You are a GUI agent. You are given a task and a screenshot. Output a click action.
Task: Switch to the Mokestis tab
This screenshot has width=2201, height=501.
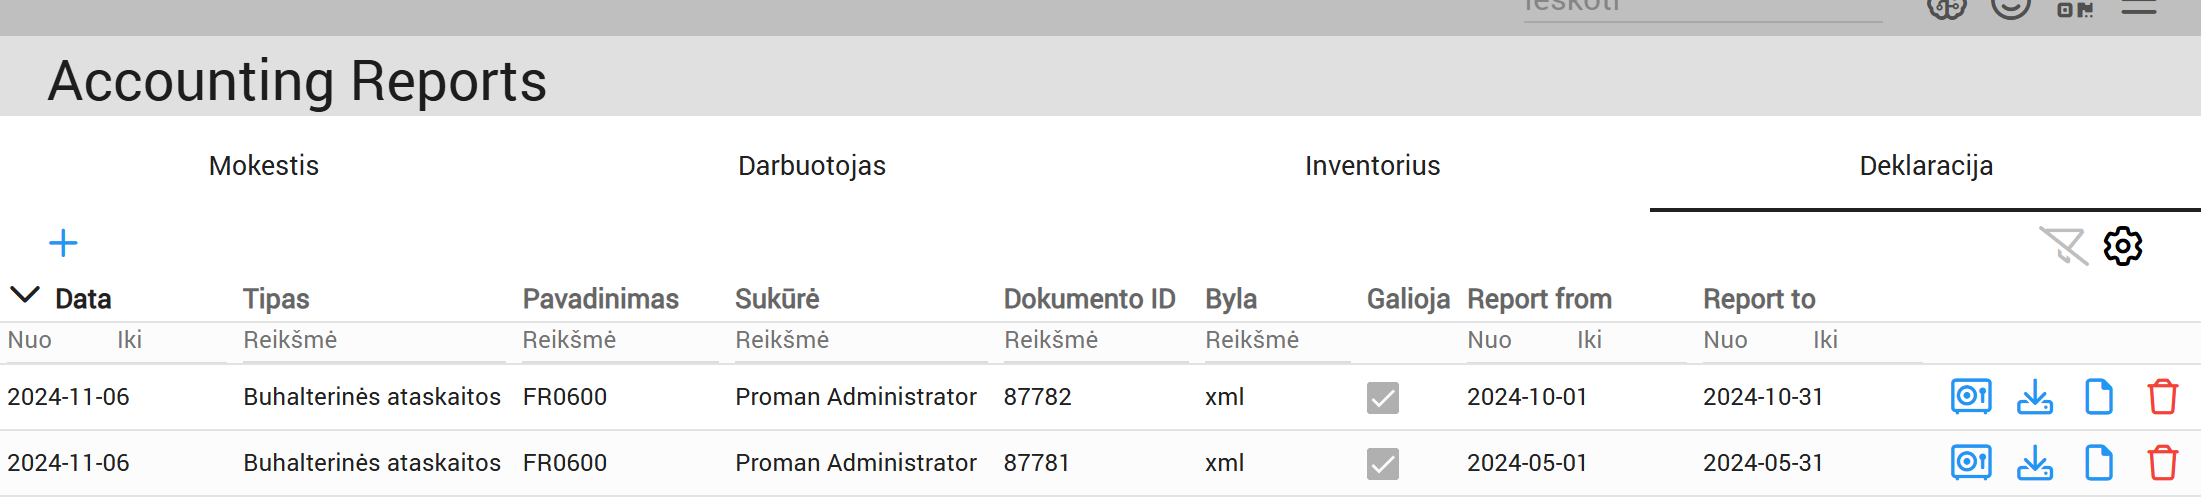point(264,166)
